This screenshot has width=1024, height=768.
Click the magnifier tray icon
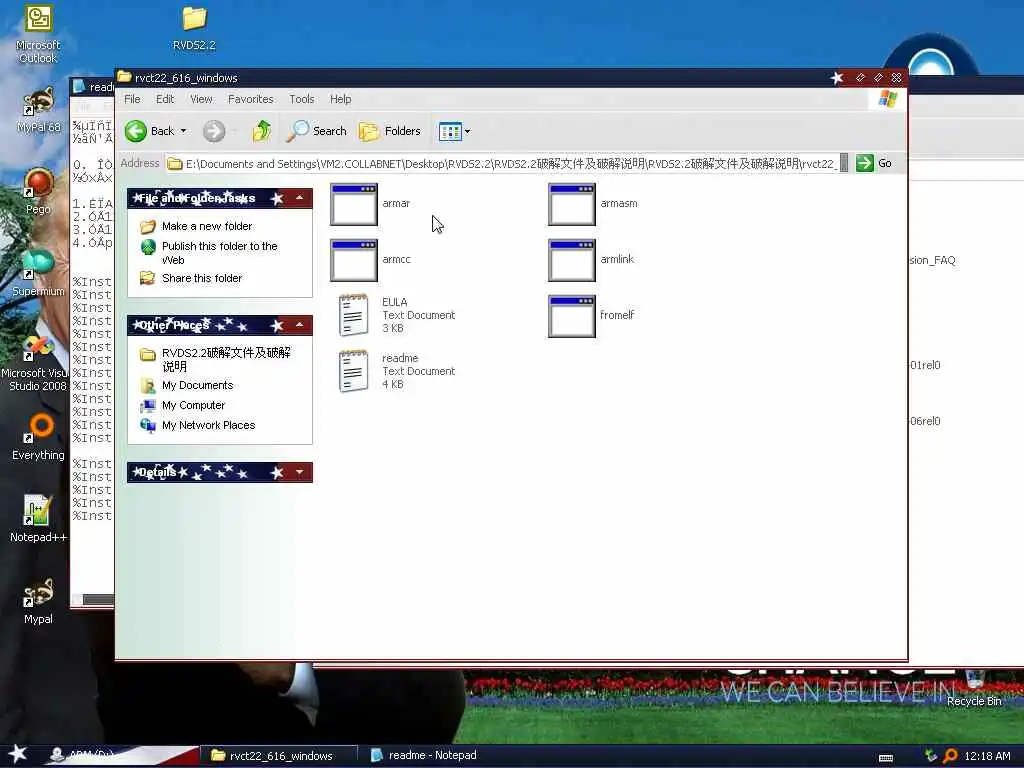pos(950,756)
